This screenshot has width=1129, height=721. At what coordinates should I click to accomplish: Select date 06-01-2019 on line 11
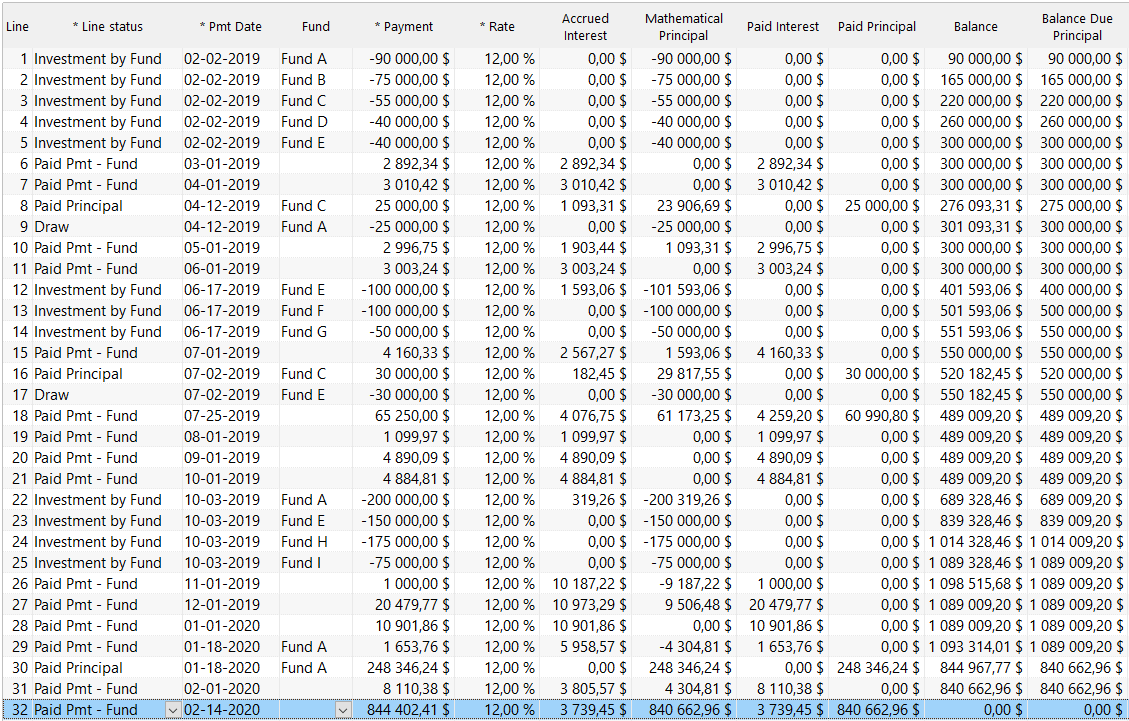pyautogui.click(x=222, y=269)
